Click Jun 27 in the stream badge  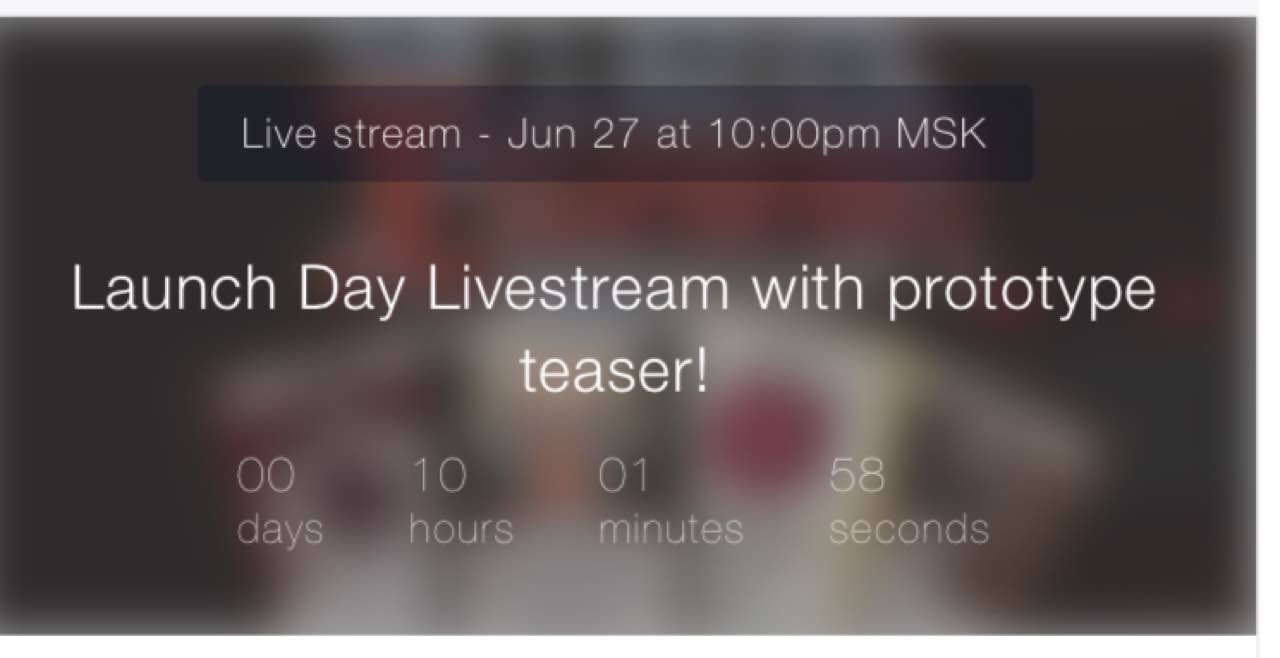(x=572, y=134)
